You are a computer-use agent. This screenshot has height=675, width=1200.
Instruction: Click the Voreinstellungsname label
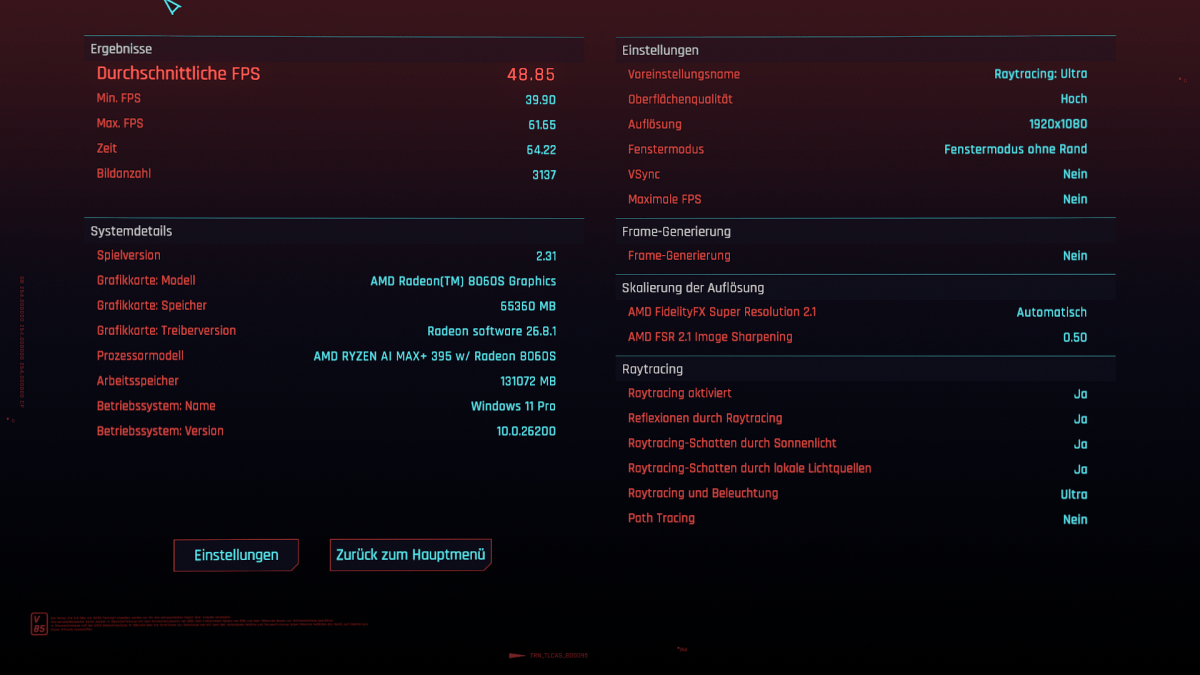point(684,74)
